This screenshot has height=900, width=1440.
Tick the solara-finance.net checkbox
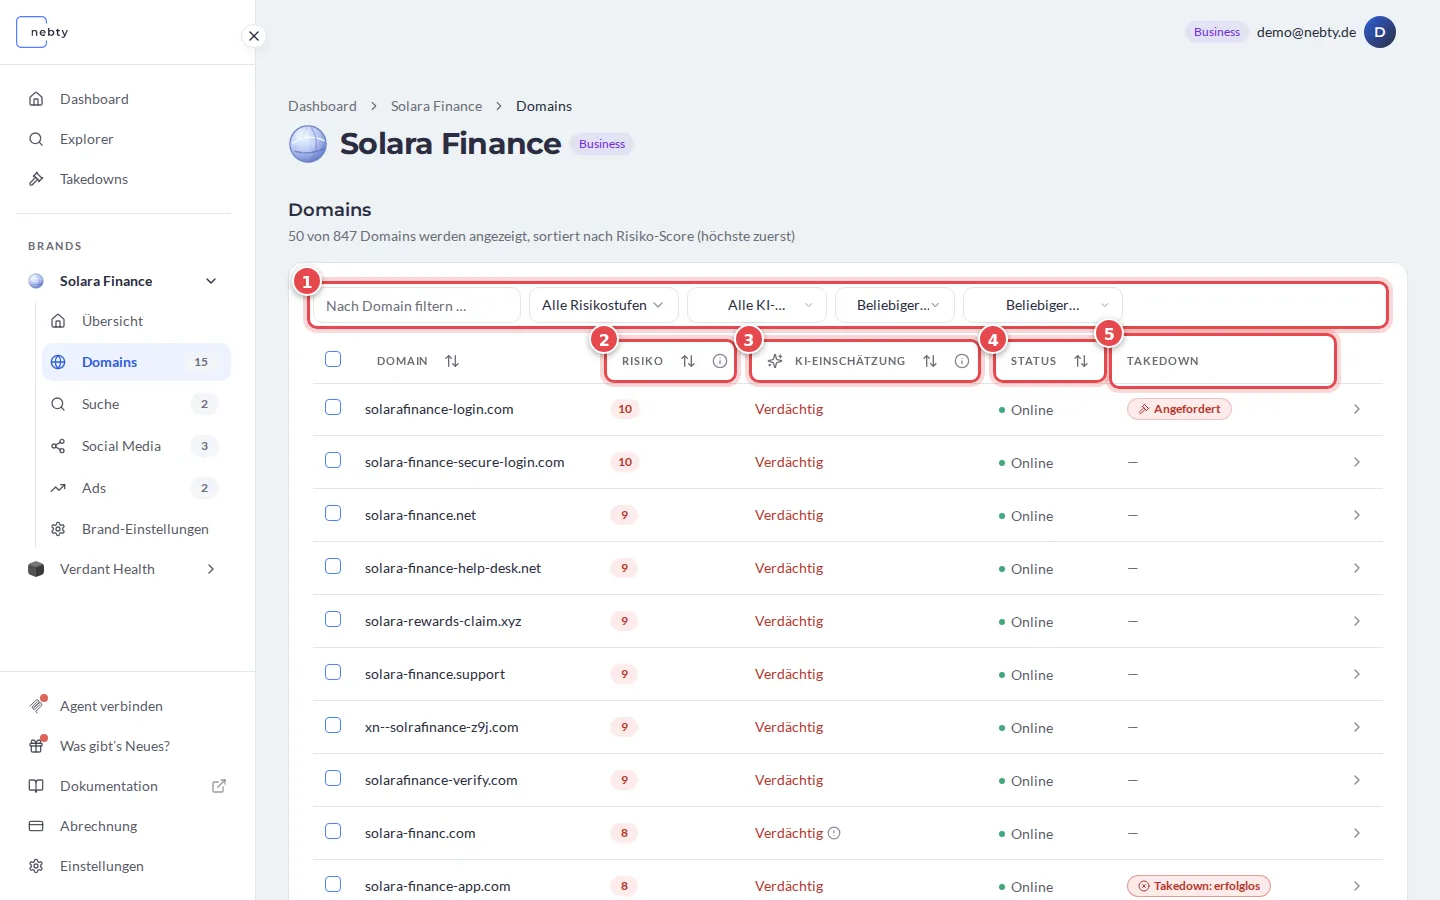point(333,513)
